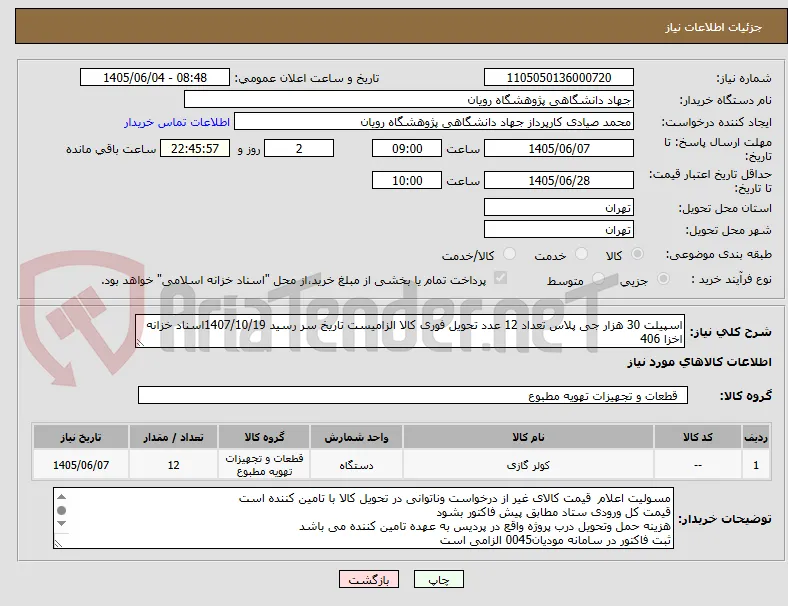This screenshot has width=788, height=606.
Task: Open the اطلاعات تماس خریدار link
Action: point(177,123)
